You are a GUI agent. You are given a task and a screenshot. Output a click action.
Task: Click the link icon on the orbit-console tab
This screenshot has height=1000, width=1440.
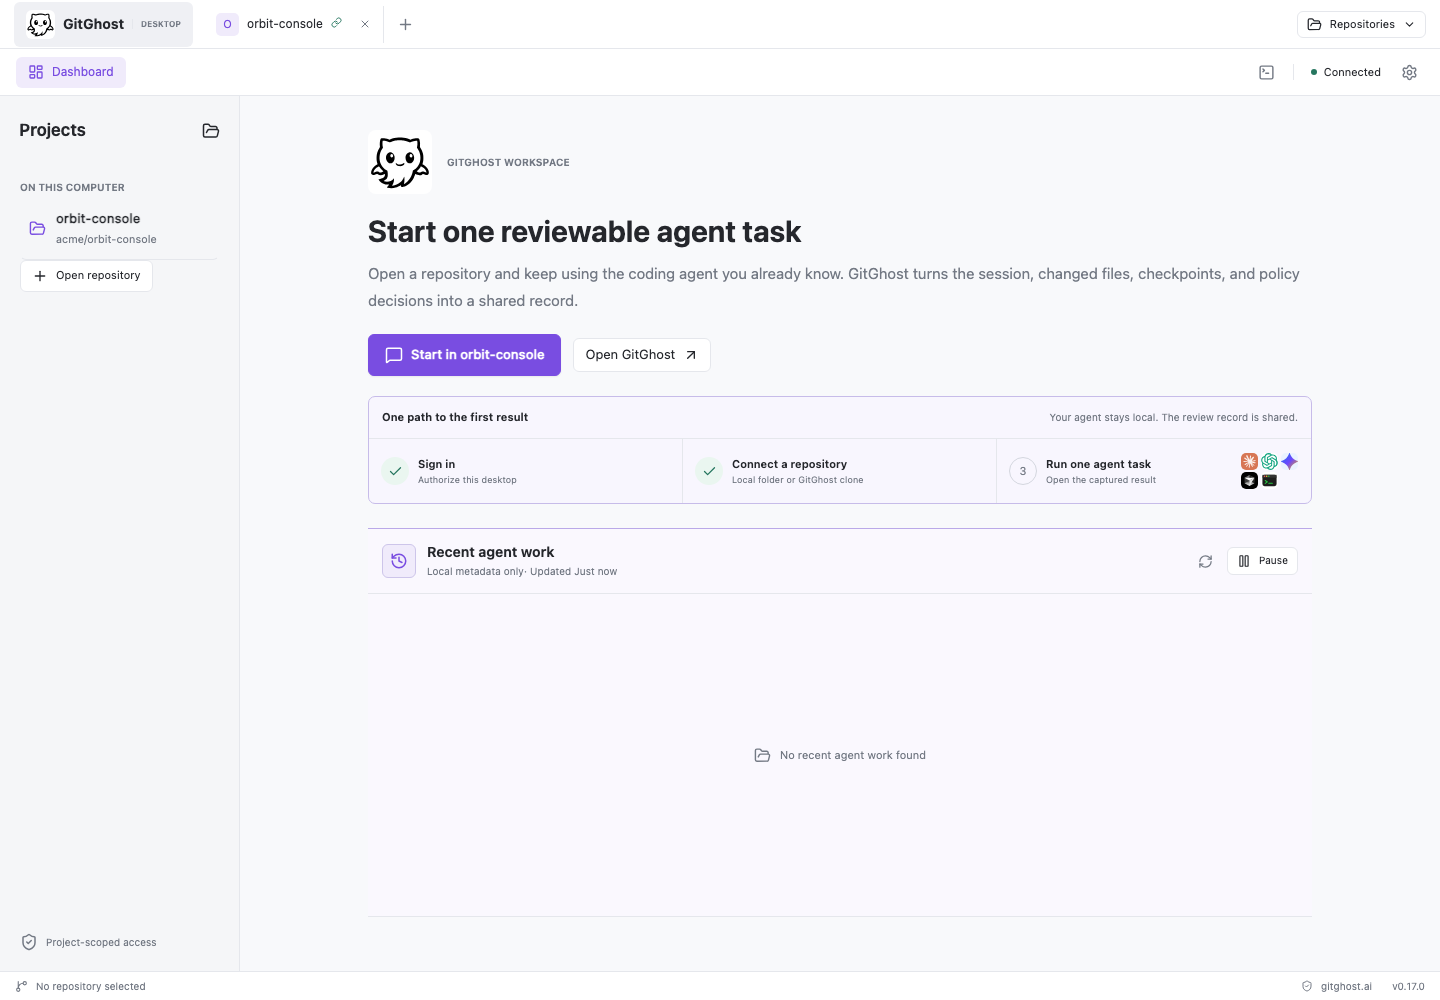tap(337, 23)
